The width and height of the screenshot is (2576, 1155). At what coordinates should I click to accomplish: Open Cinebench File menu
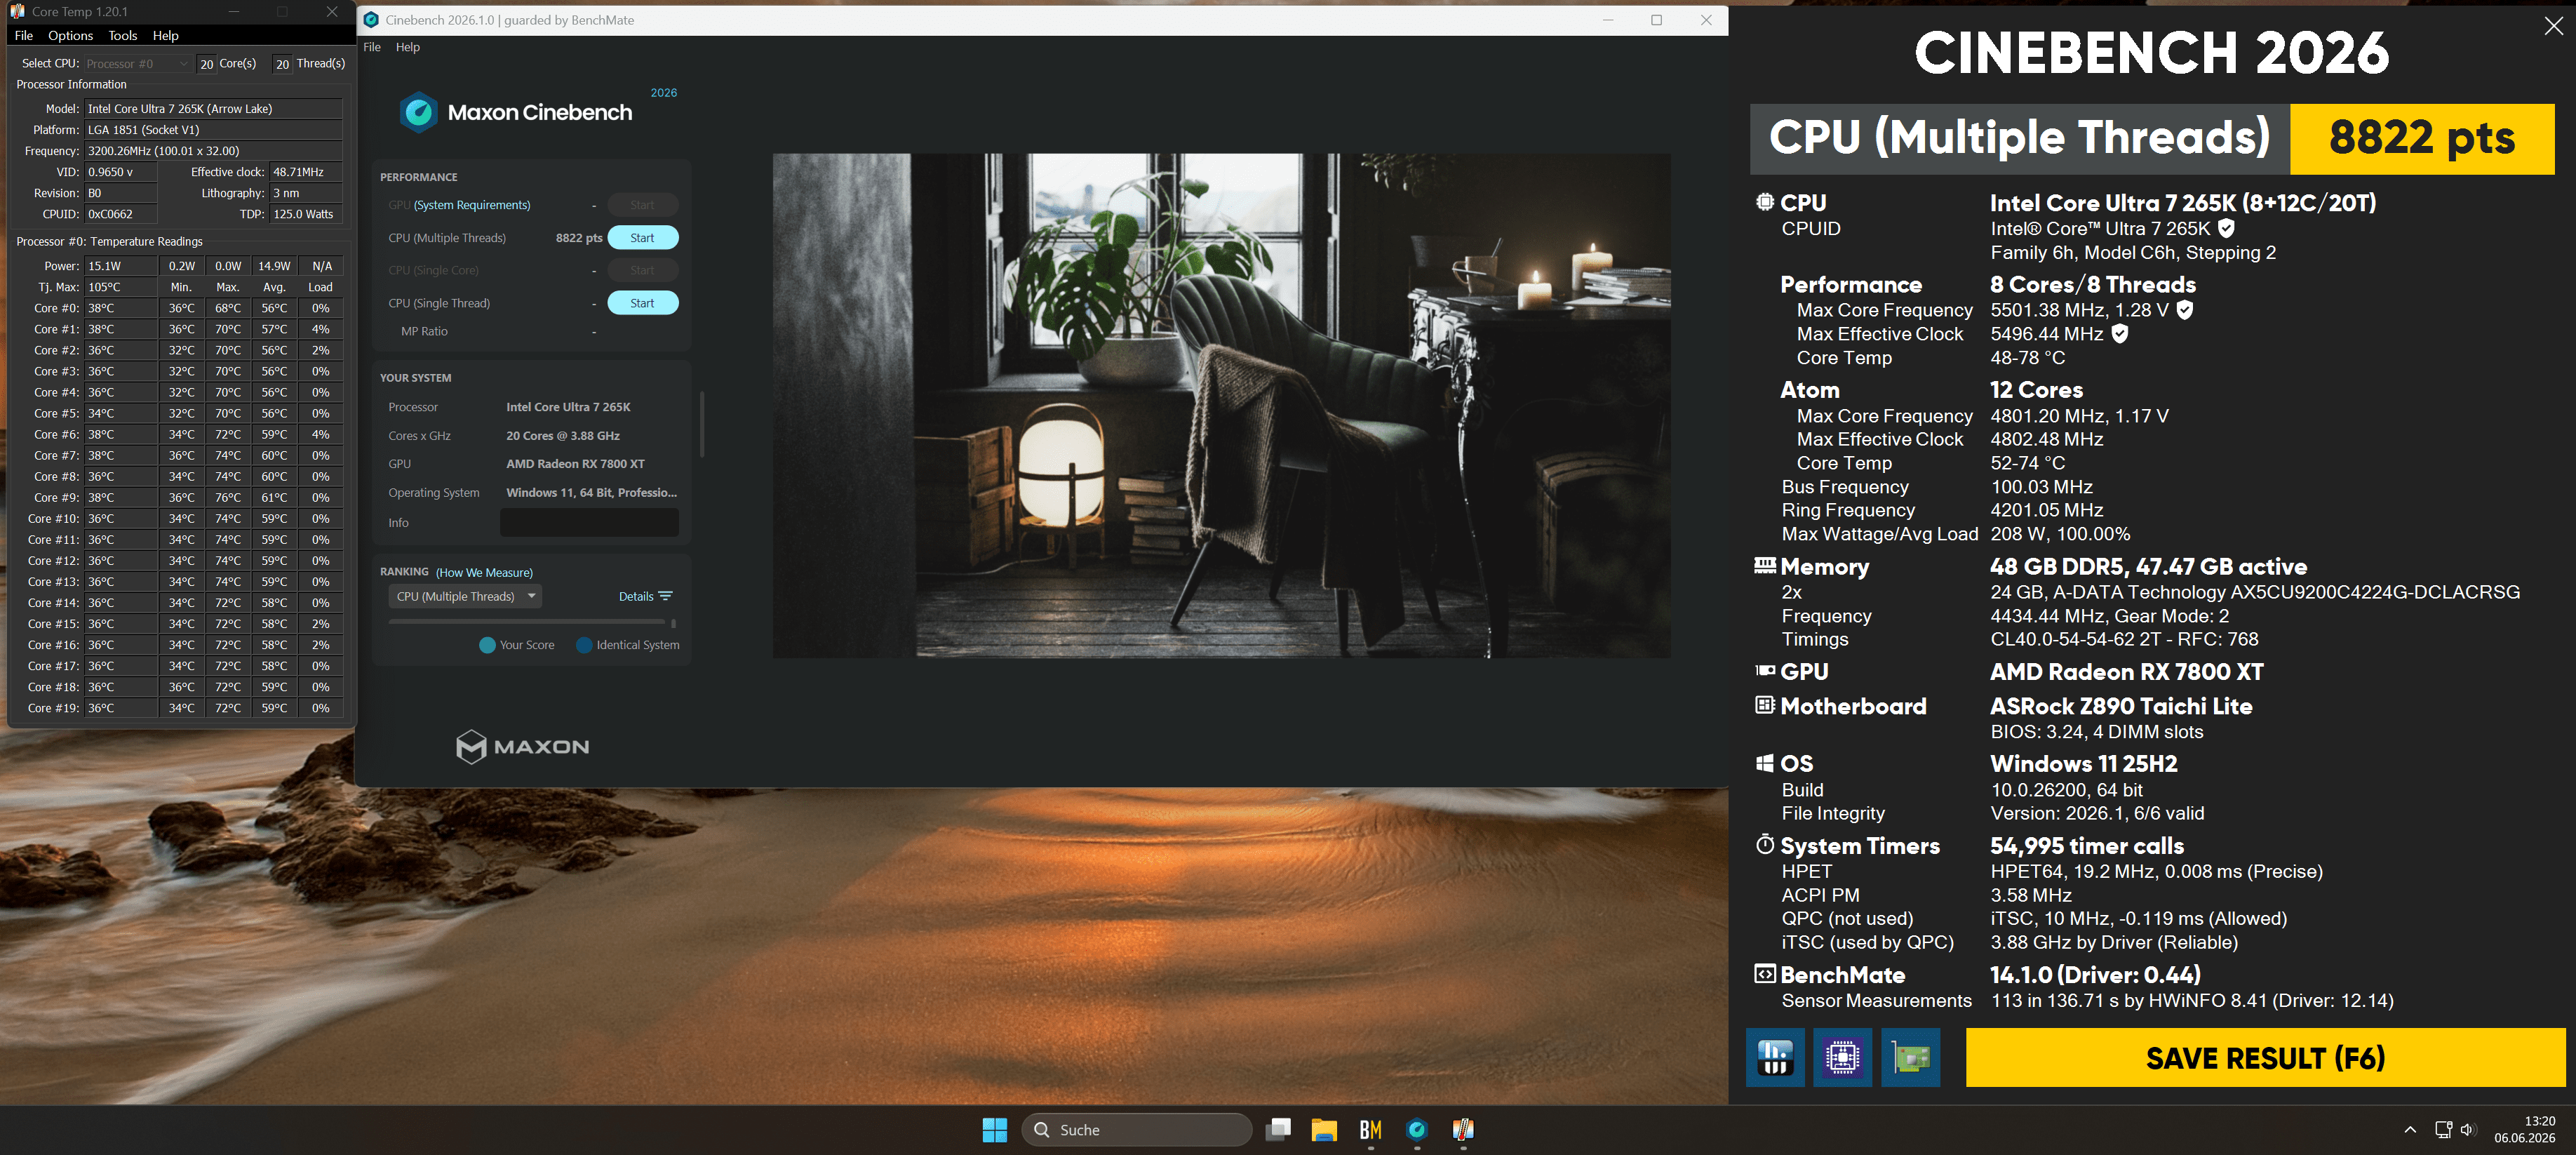pyautogui.click(x=372, y=47)
